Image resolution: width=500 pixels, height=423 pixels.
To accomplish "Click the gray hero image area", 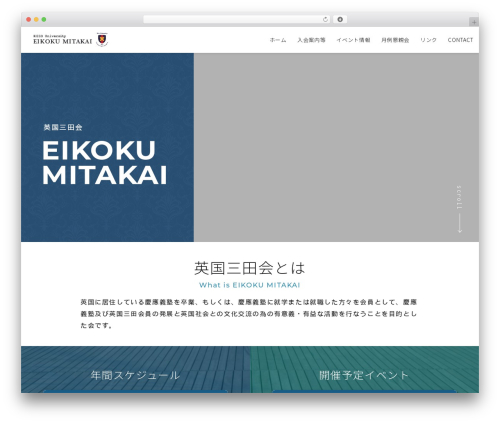I will pos(336,147).
